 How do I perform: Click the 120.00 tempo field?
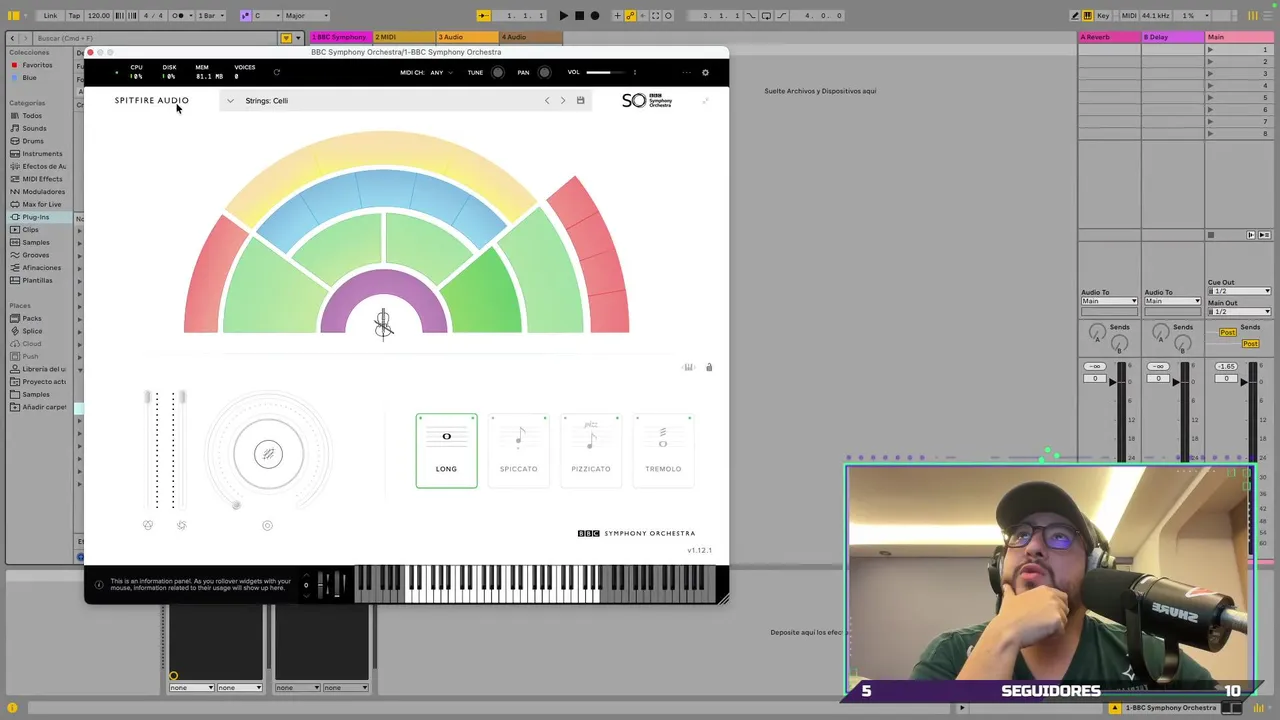[99, 15]
